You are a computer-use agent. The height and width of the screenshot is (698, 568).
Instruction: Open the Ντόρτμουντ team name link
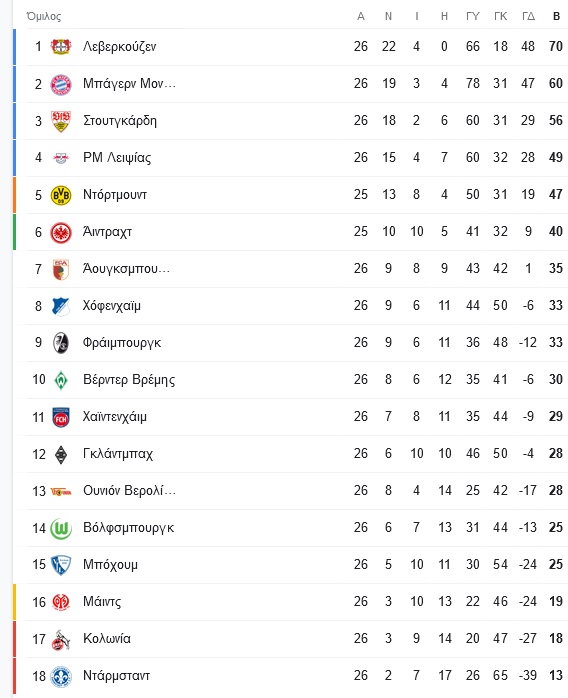point(115,195)
